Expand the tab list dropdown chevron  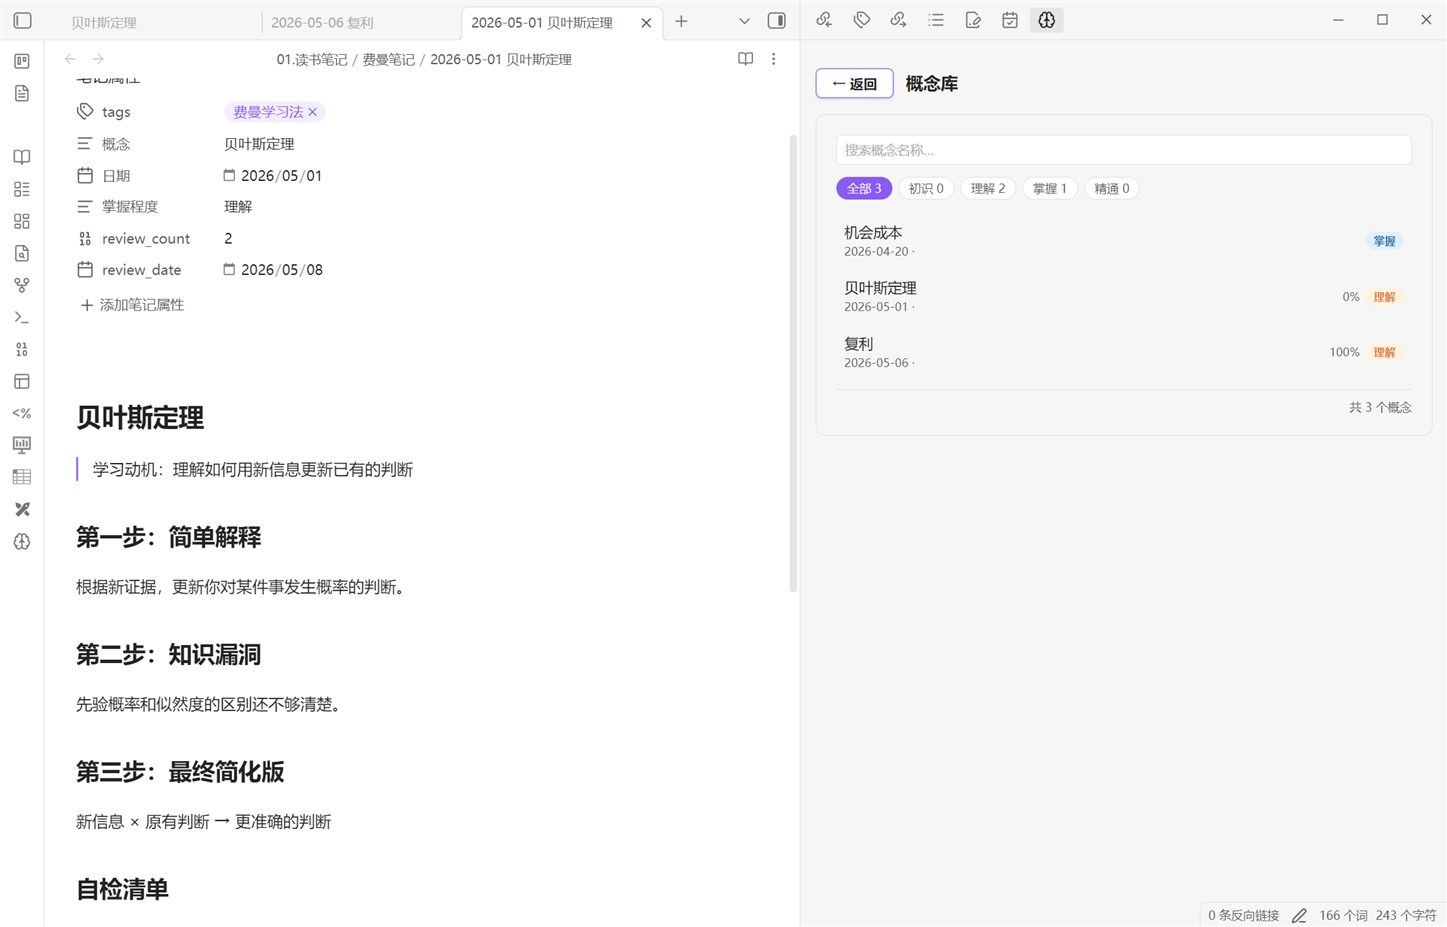point(744,21)
